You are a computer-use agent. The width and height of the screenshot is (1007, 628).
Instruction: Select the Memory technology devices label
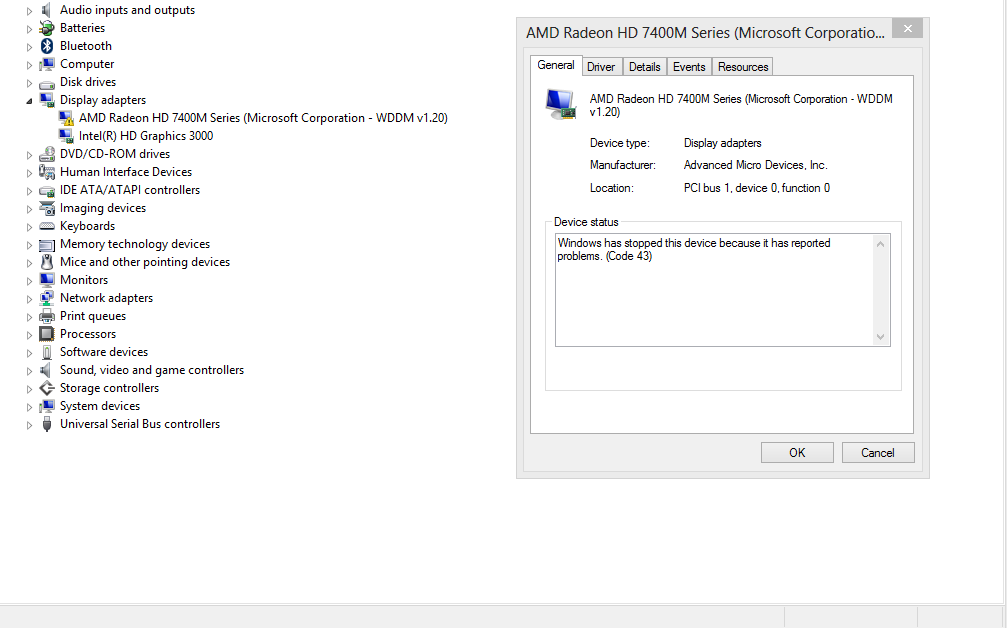[135, 244]
